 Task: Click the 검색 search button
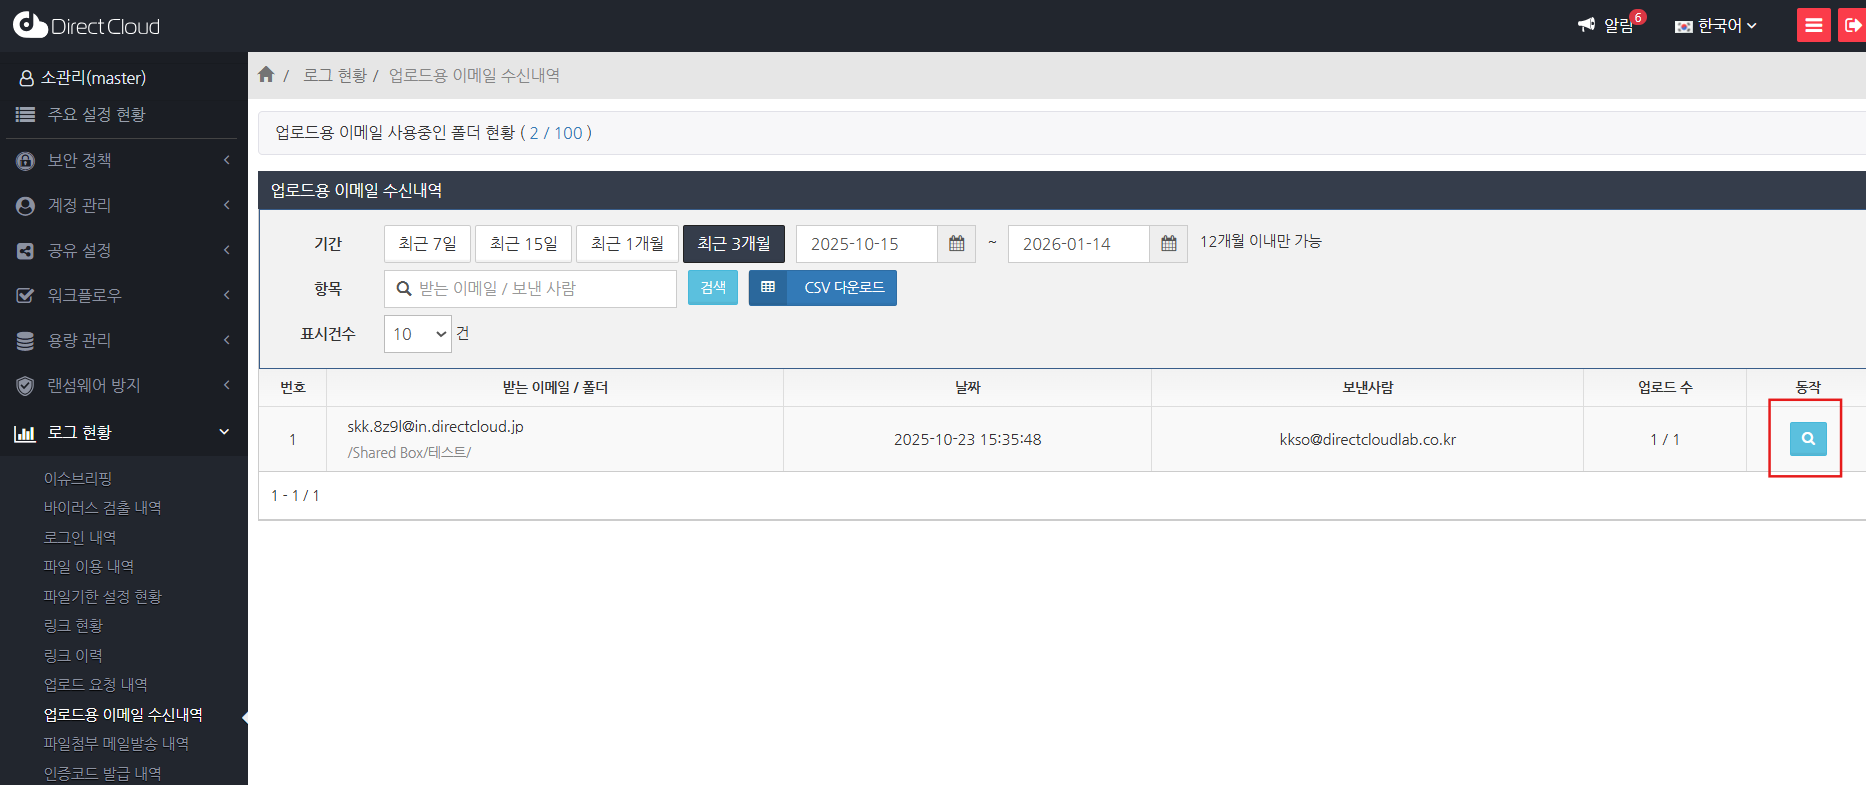pyautogui.click(x=713, y=288)
